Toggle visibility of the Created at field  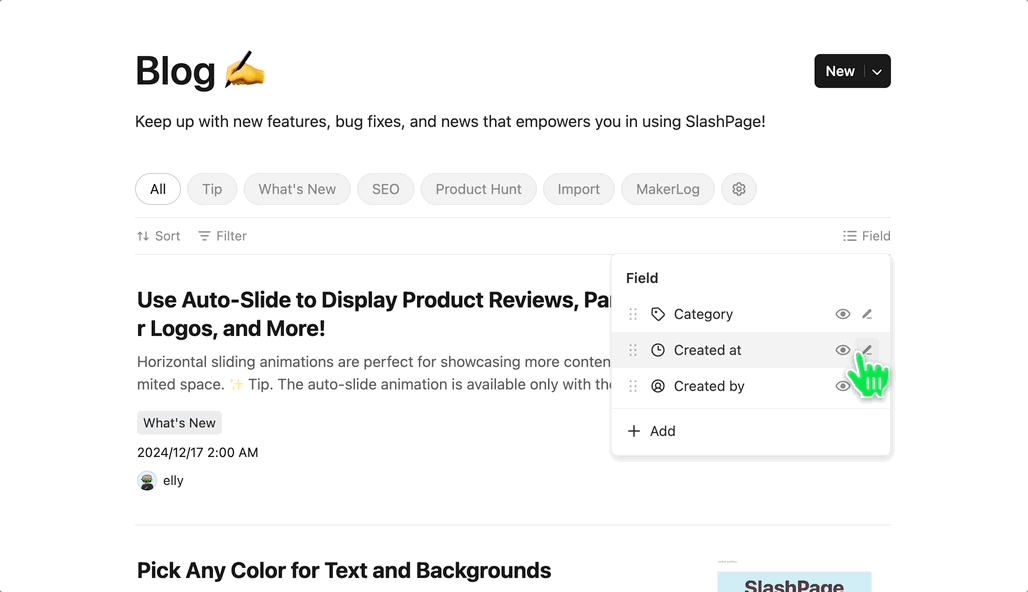(x=842, y=350)
